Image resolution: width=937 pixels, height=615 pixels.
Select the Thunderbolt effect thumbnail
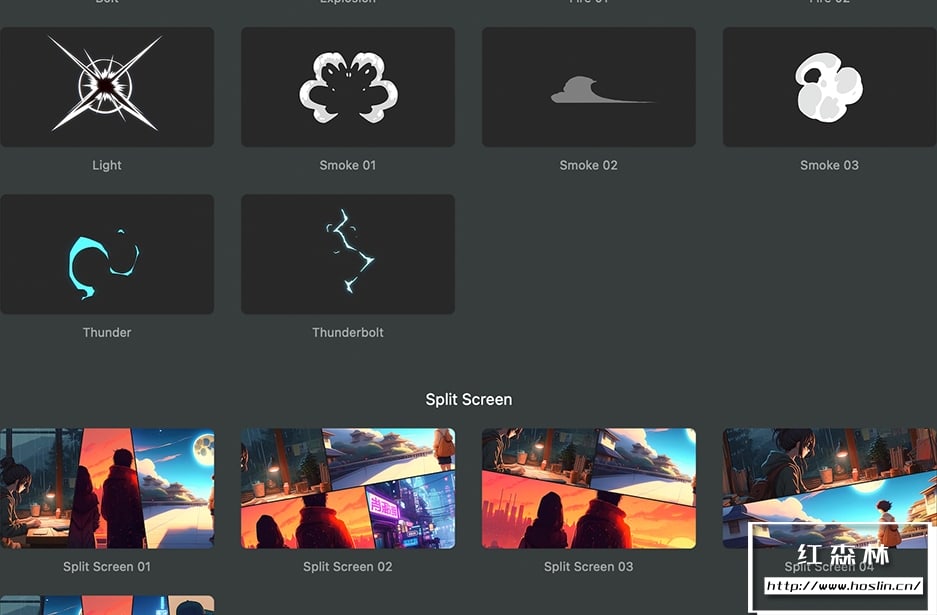point(348,254)
